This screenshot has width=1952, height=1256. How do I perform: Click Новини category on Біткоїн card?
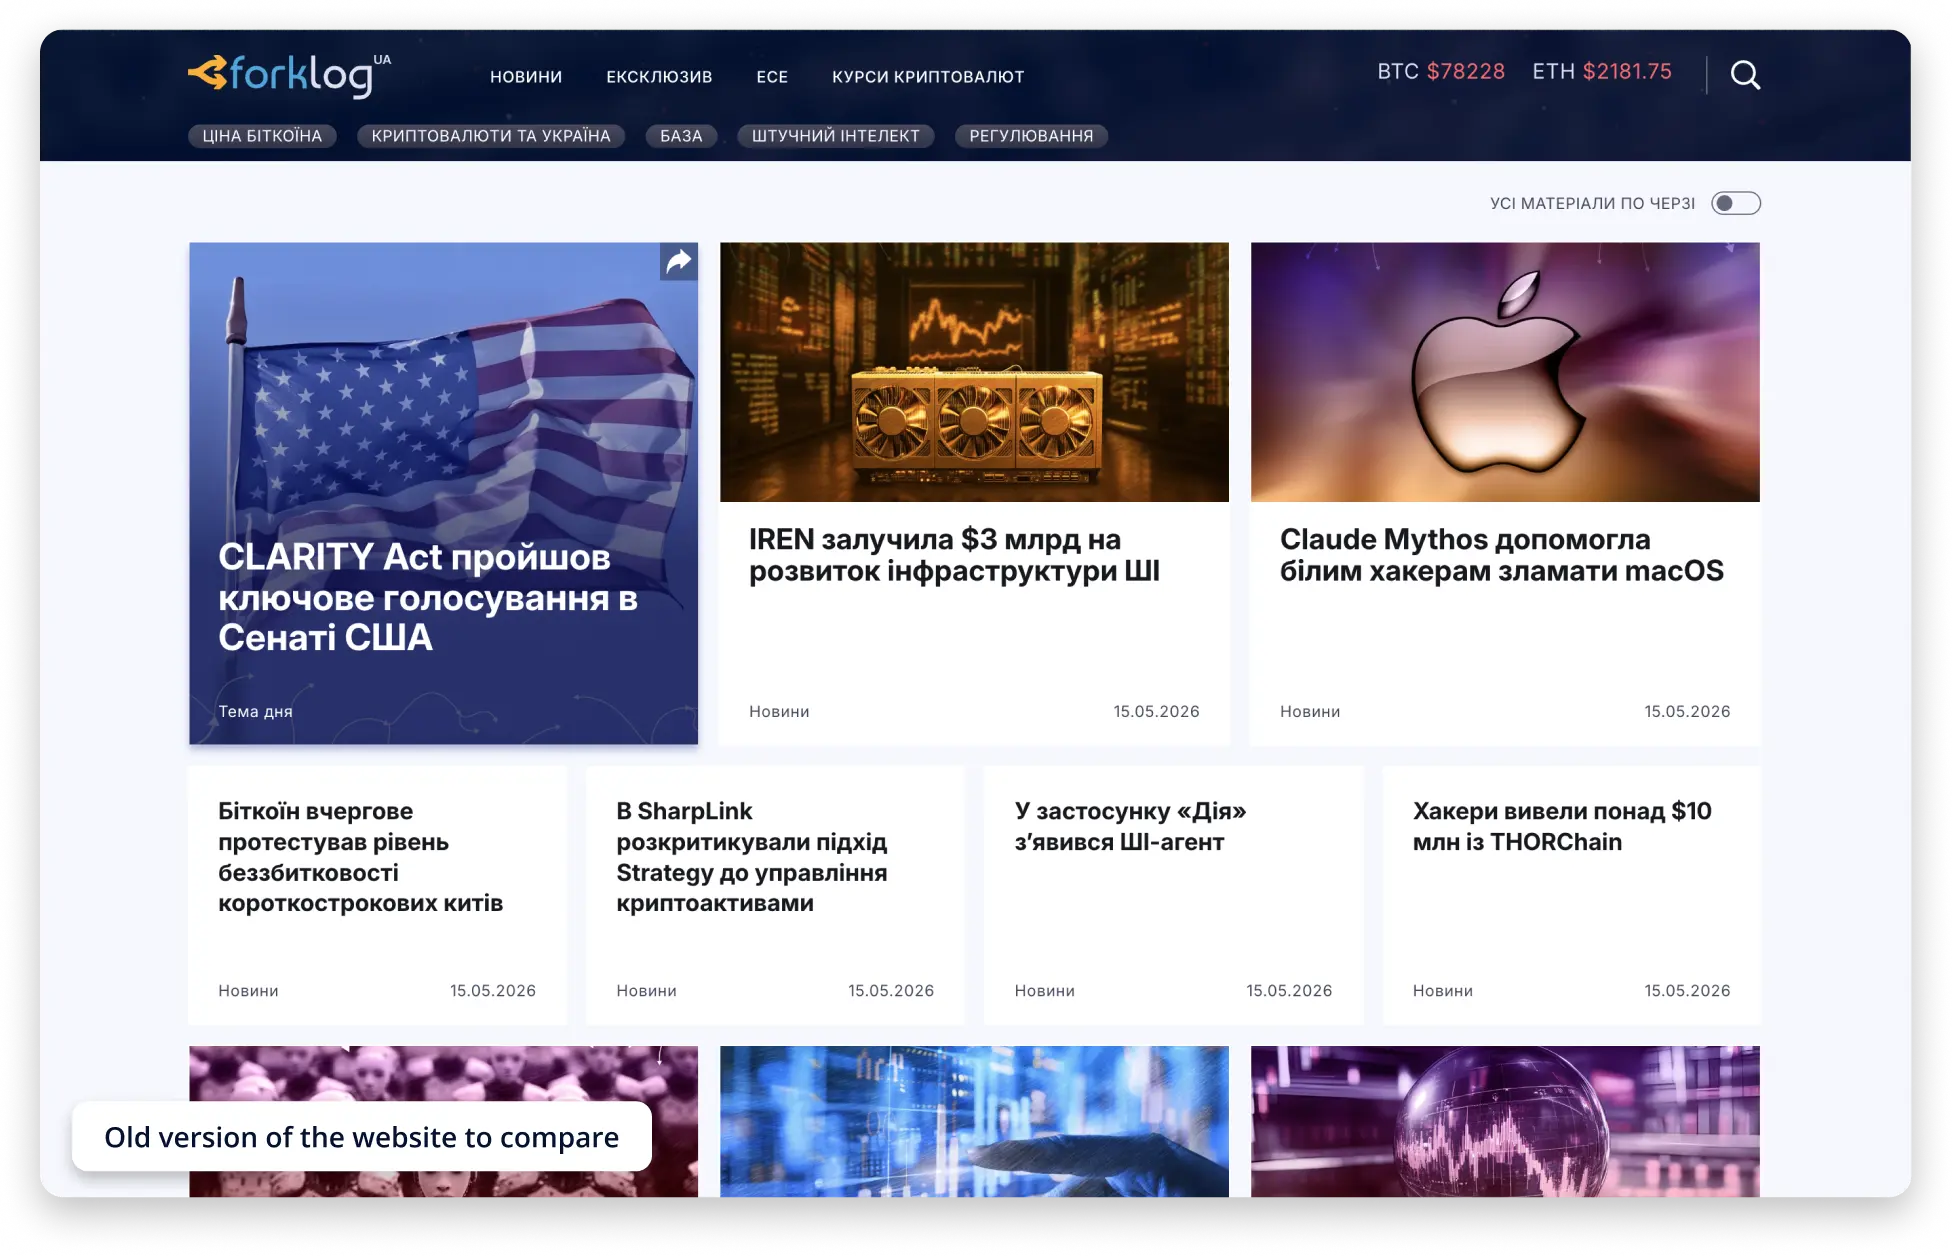coord(248,991)
